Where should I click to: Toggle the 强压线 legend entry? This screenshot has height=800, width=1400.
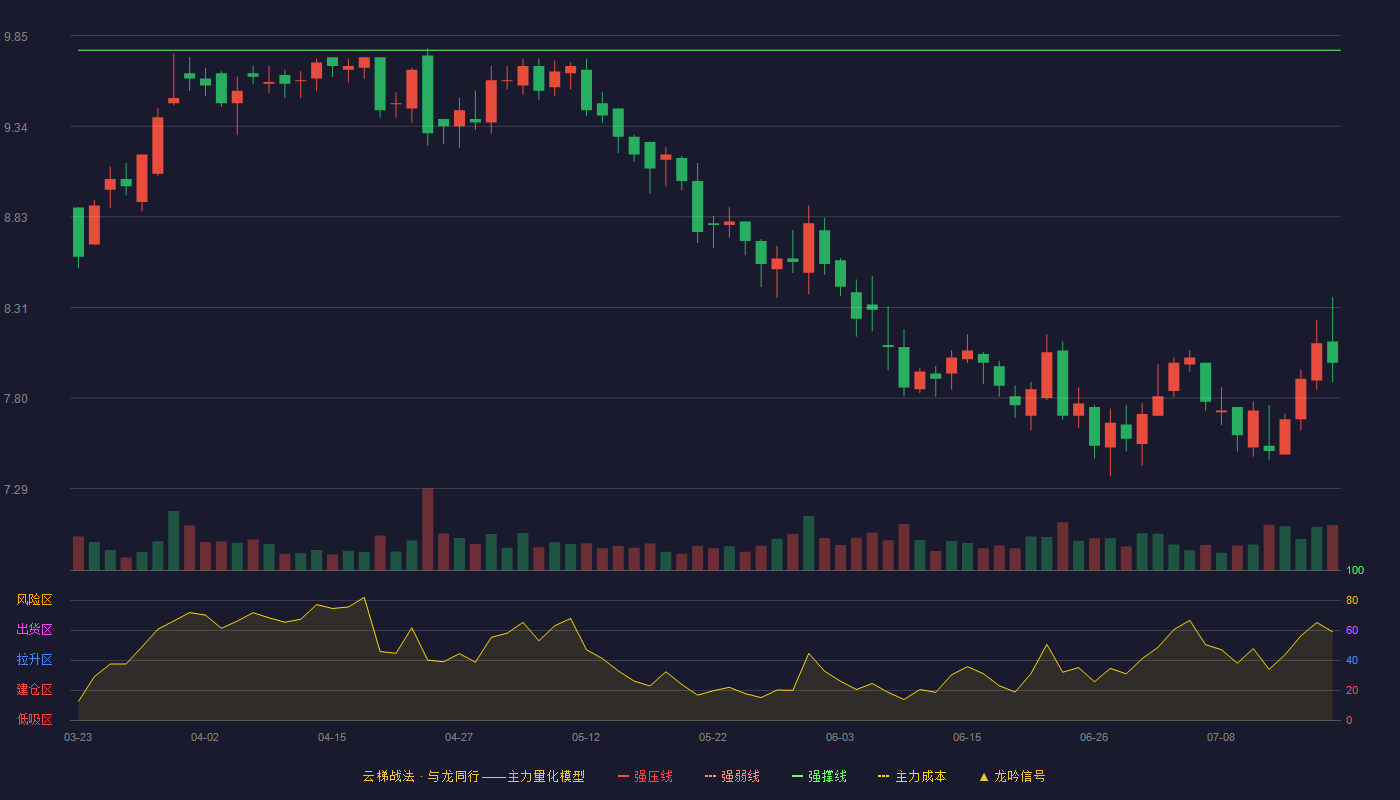(645, 776)
